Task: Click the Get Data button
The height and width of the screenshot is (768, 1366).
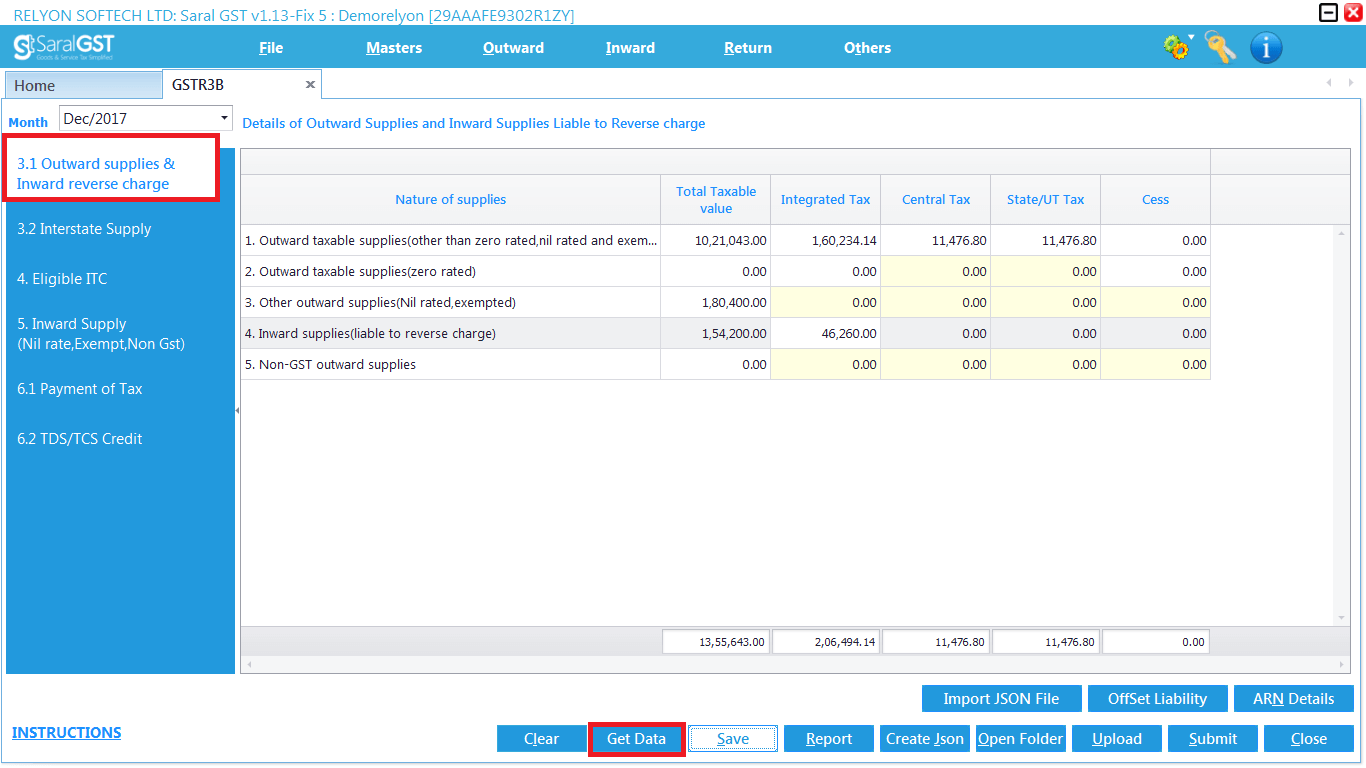Action: coord(636,739)
